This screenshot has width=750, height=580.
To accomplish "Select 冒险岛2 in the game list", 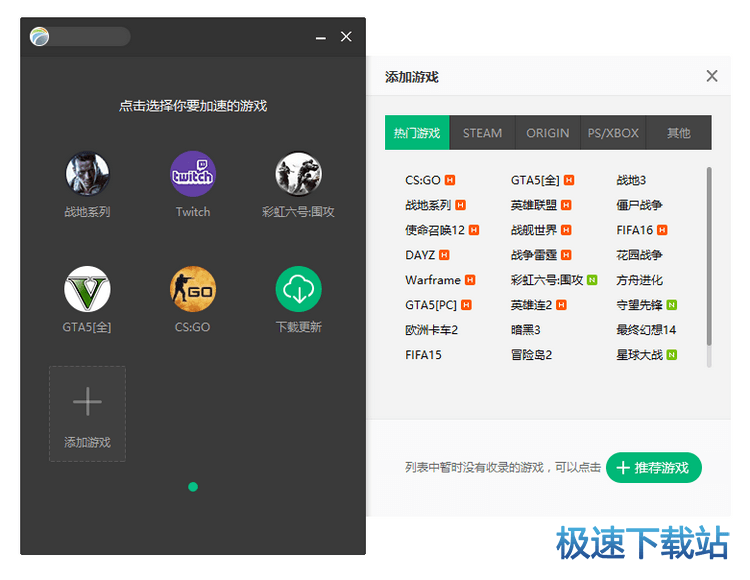I will [531, 355].
